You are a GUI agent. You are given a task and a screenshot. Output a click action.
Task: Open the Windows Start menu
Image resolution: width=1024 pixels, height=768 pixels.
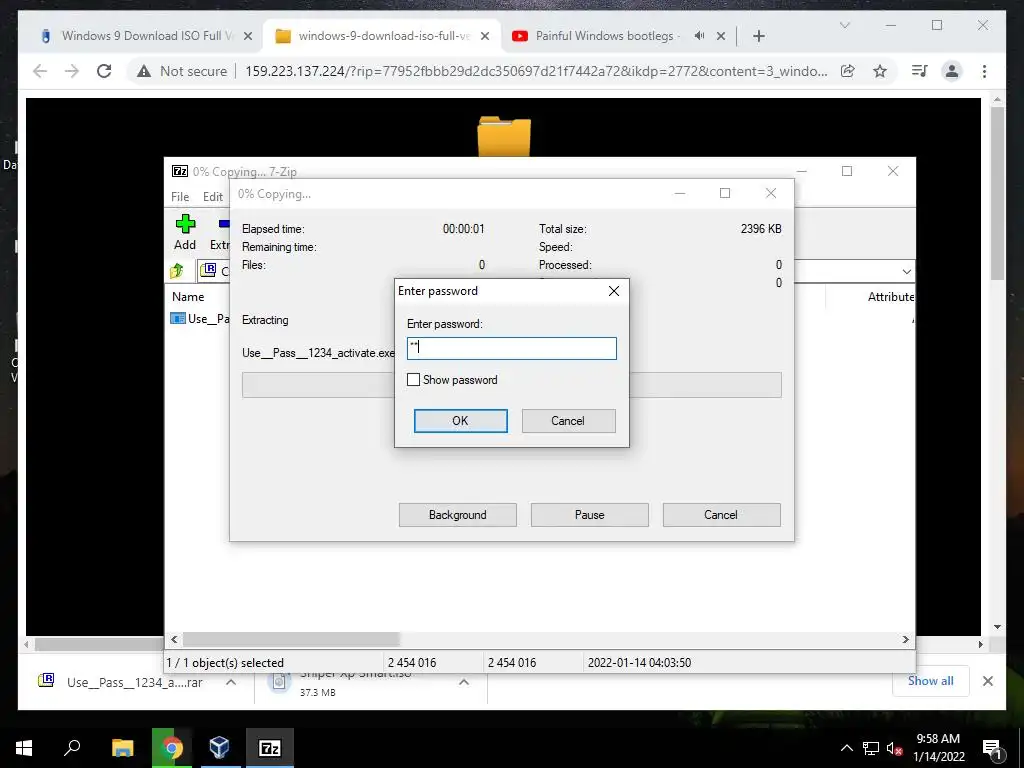[x=24, y=748]
